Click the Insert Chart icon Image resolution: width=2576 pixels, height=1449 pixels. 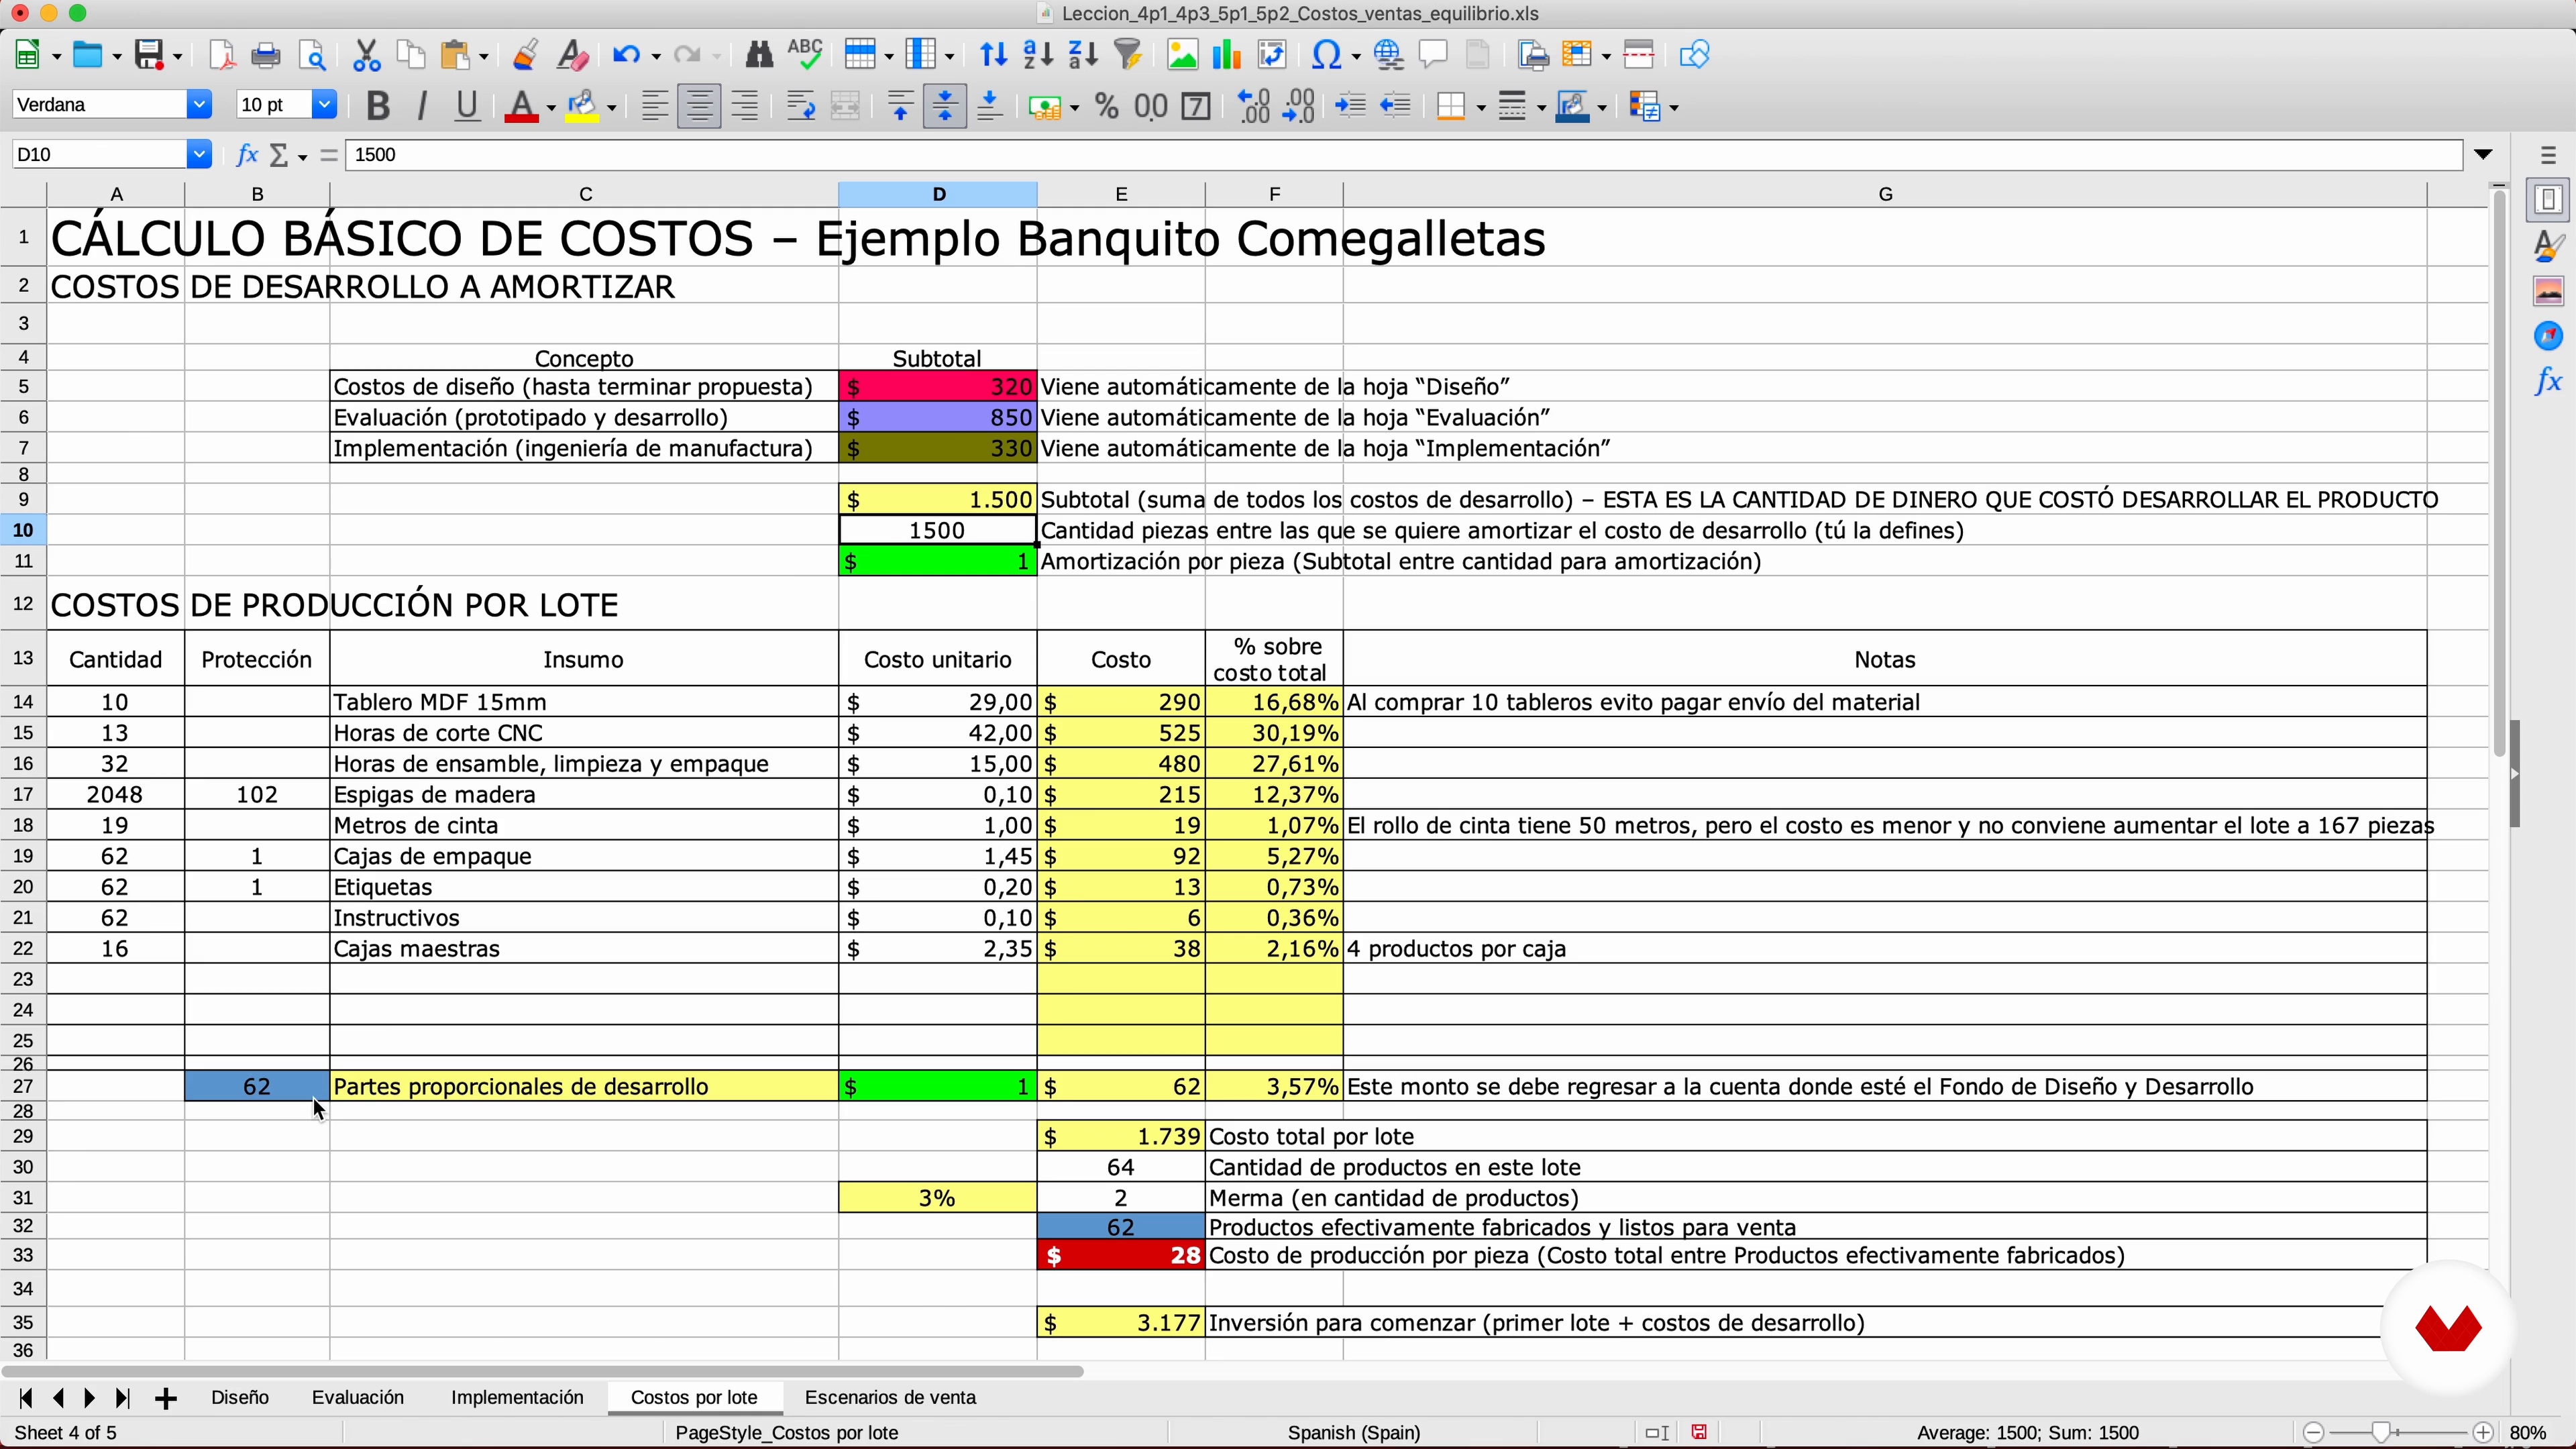pos(1227,55)
